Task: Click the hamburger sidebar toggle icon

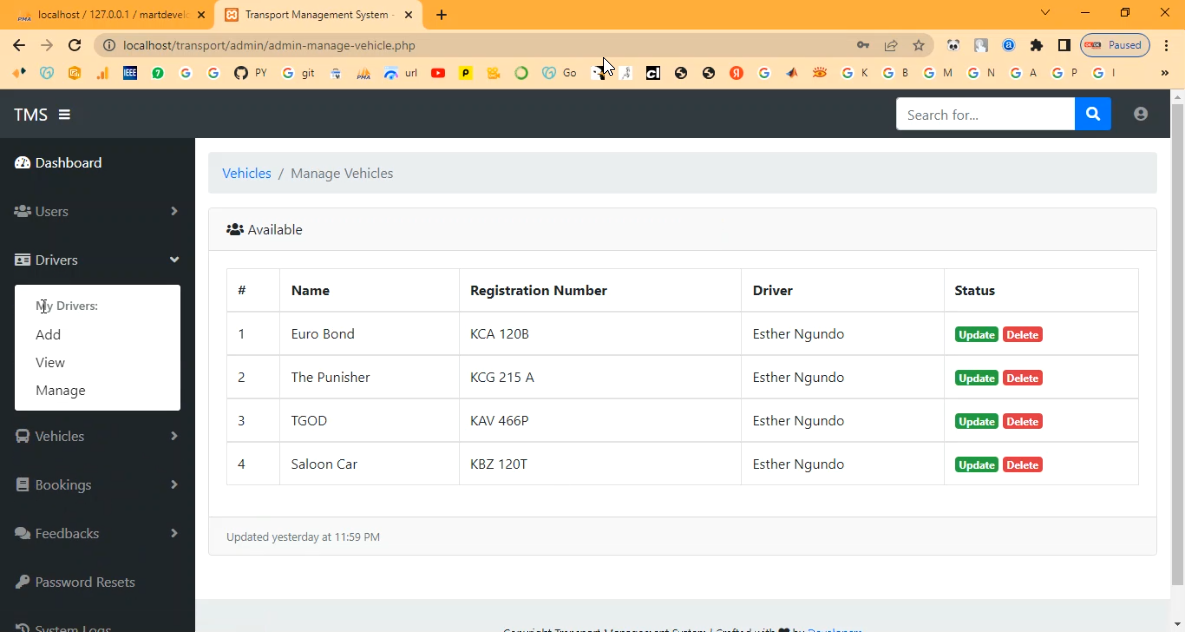Action: click(x=64, y=115)
